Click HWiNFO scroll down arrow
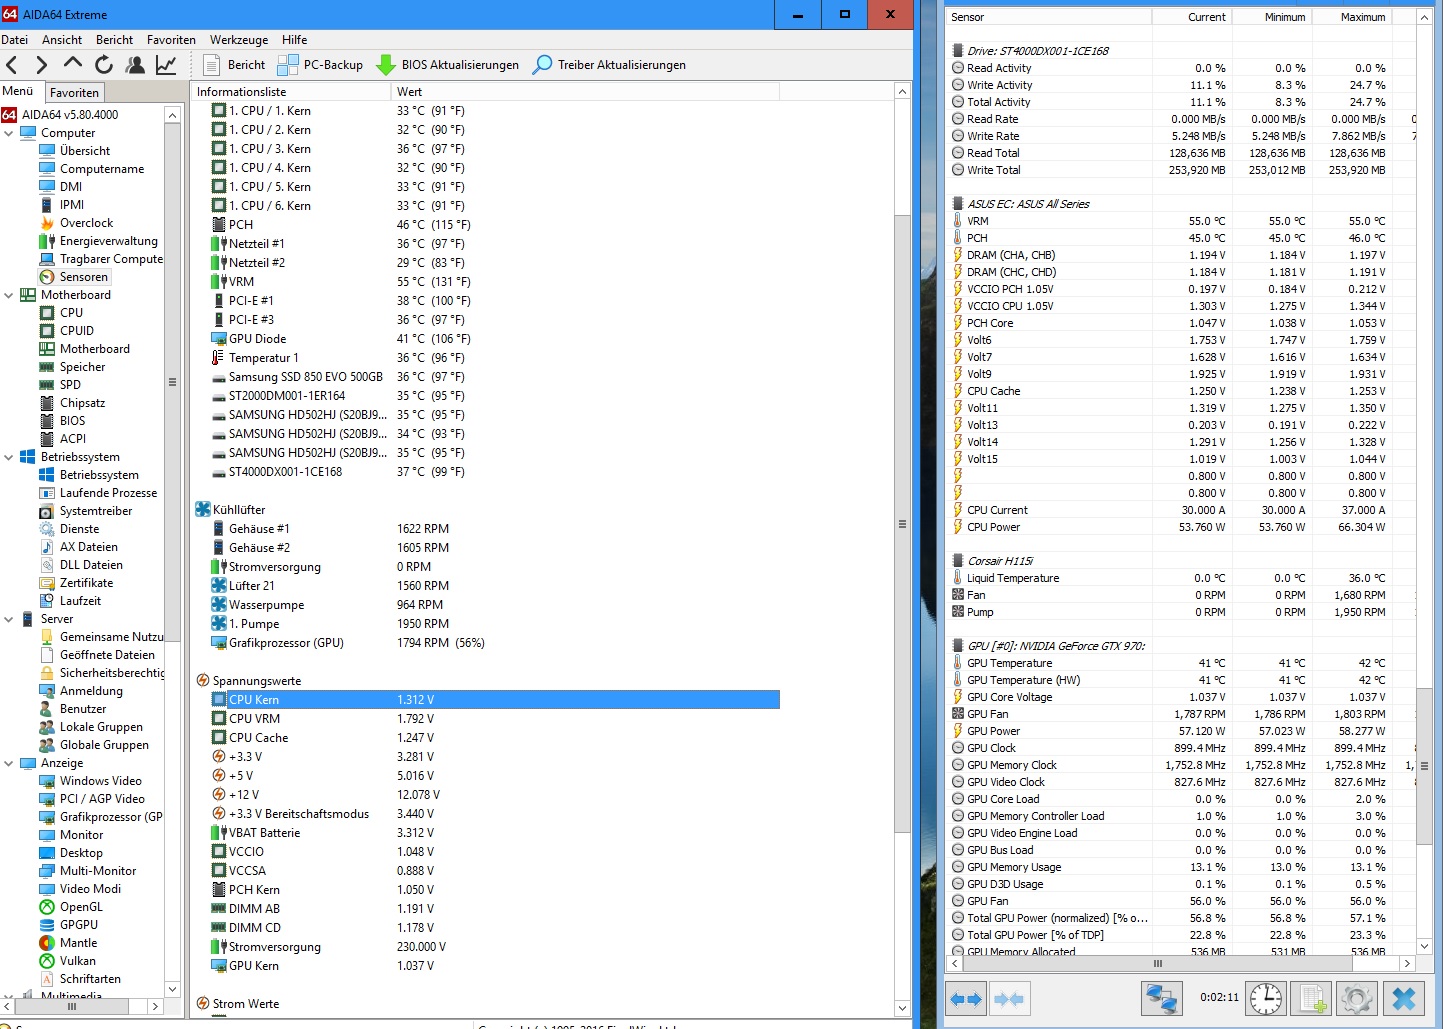This screenshot has width=1443, height=1029. (1425, 946)
